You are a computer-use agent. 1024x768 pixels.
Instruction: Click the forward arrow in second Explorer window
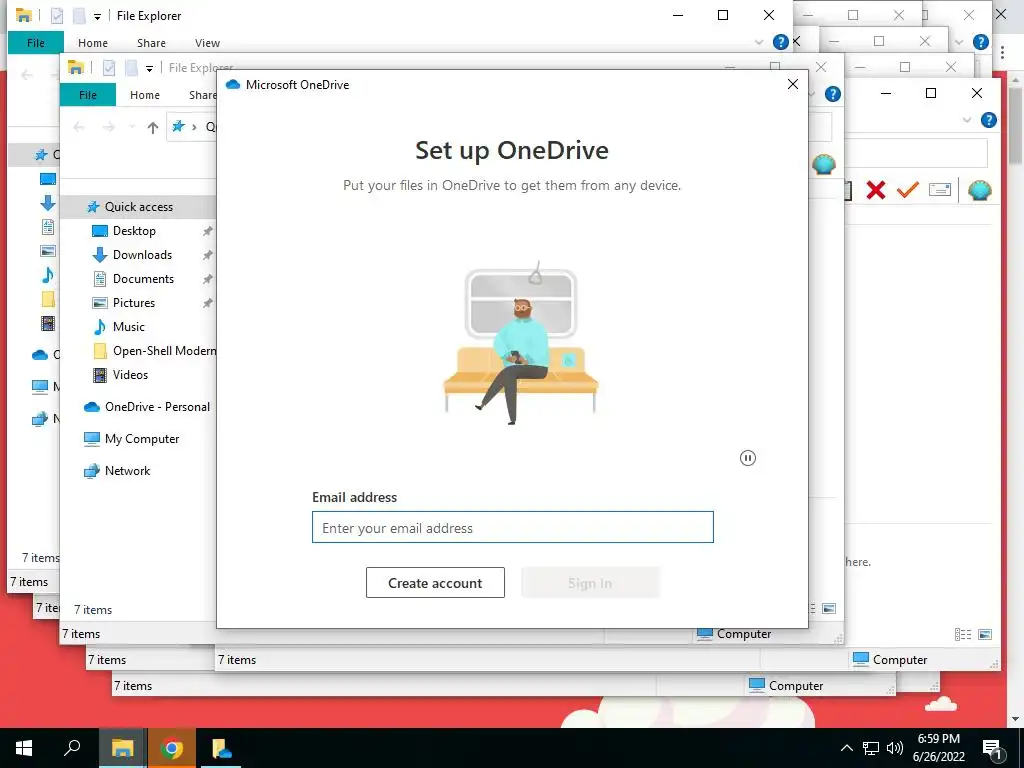coord(108,127)
